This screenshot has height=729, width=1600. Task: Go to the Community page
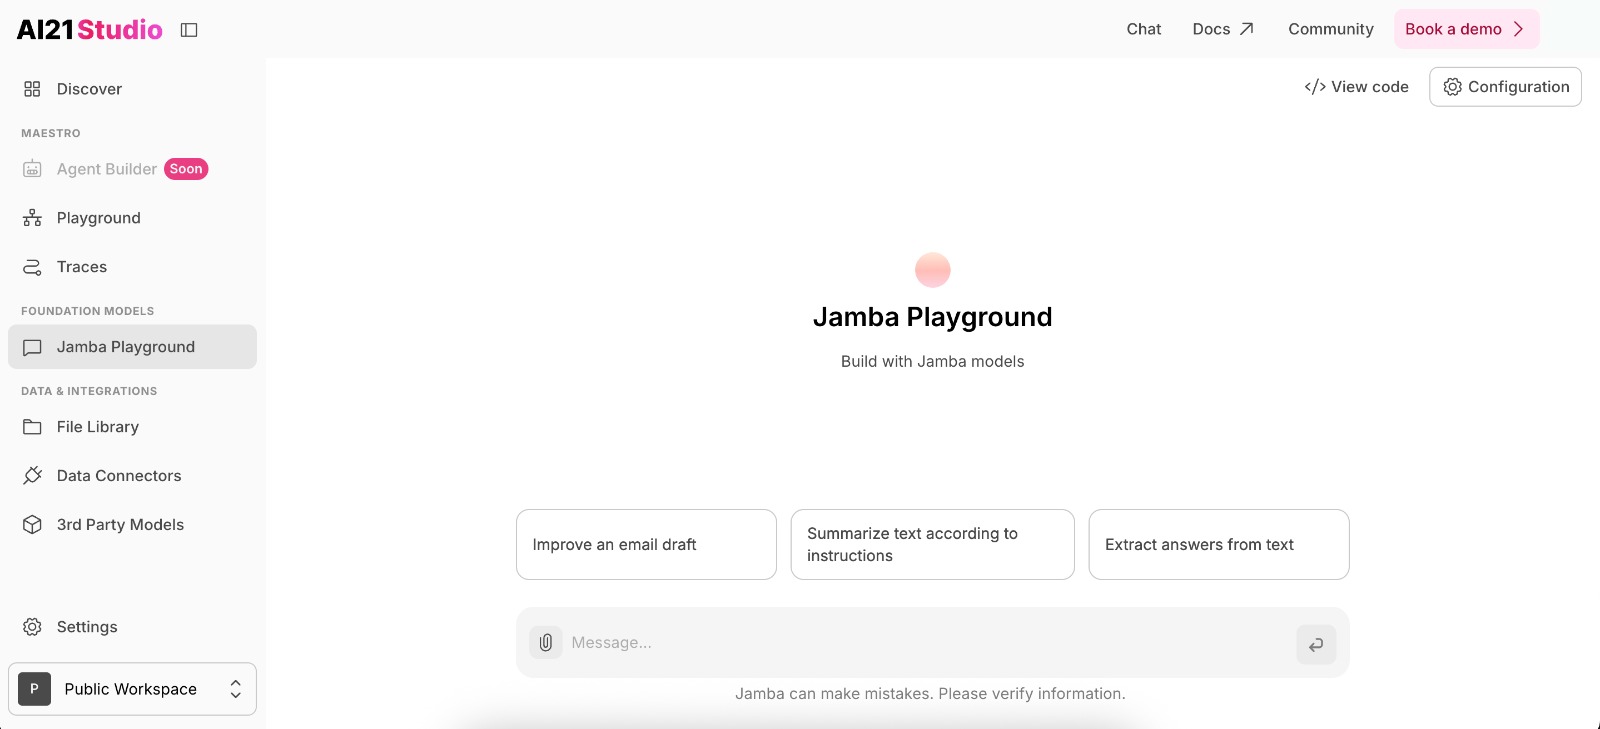click(1330, 29)
